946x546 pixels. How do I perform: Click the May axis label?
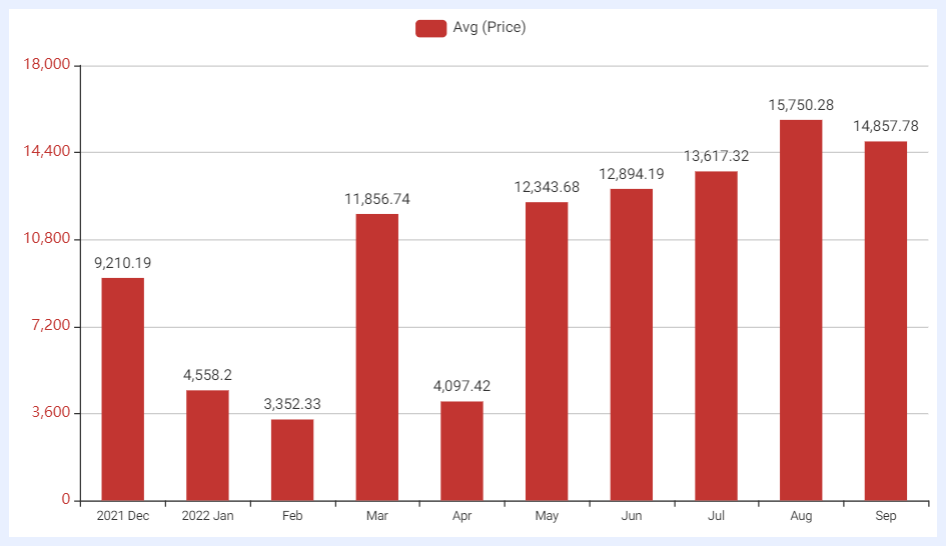(x=547, y=516)
